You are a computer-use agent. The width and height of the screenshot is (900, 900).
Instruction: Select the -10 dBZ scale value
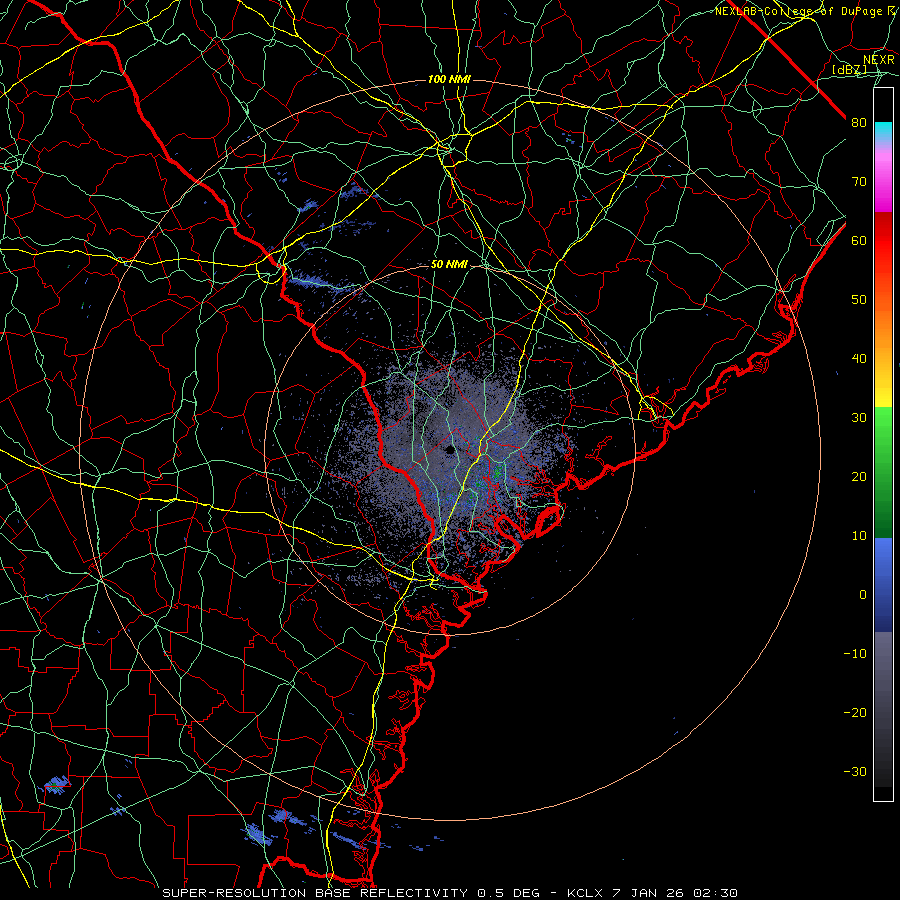[x=855, y=653]
